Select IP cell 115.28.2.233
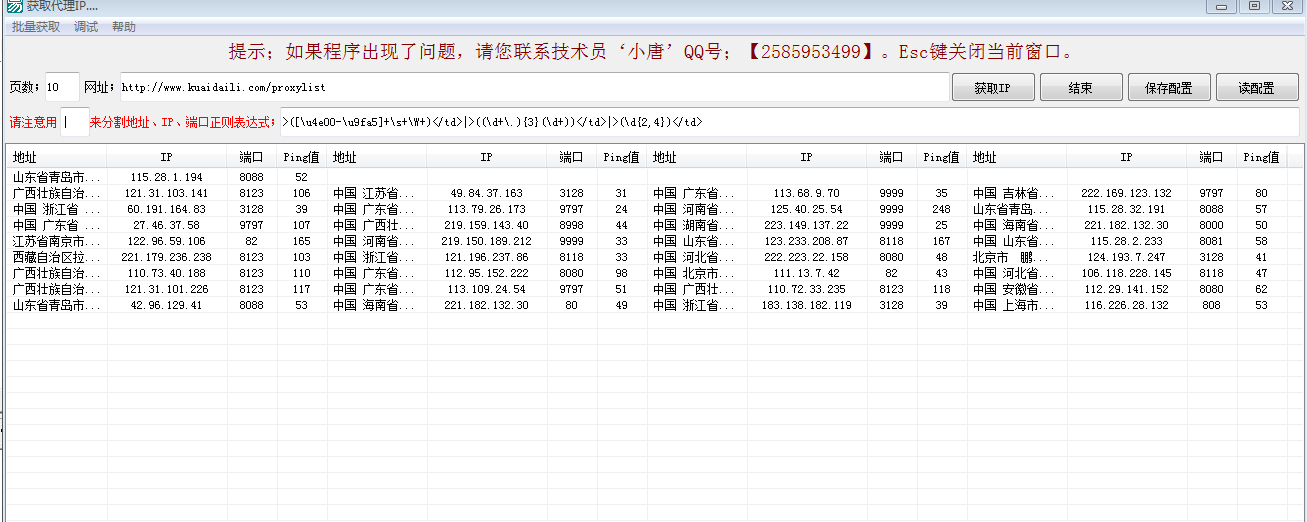This screenshot has height=522, width=1307. [x=1126, y=241]
